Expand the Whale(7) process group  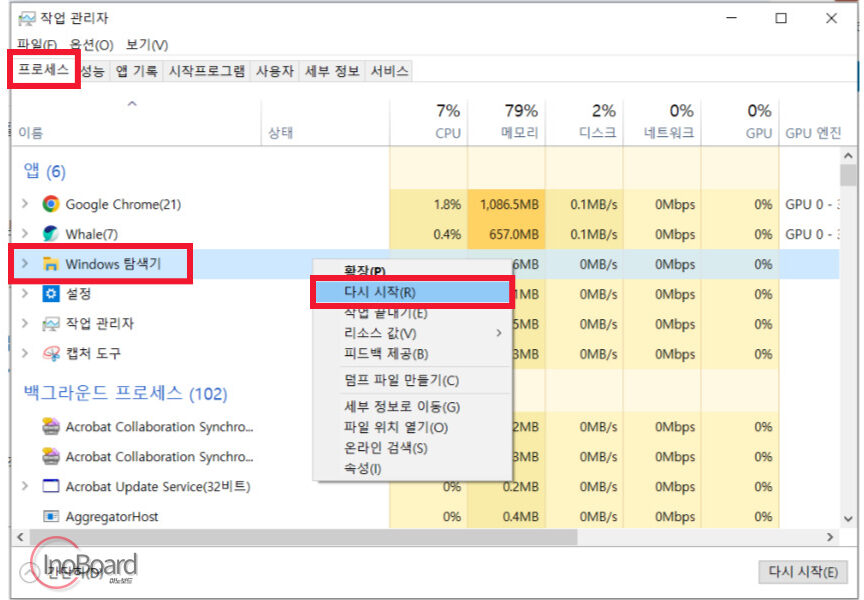click(25, 234)
